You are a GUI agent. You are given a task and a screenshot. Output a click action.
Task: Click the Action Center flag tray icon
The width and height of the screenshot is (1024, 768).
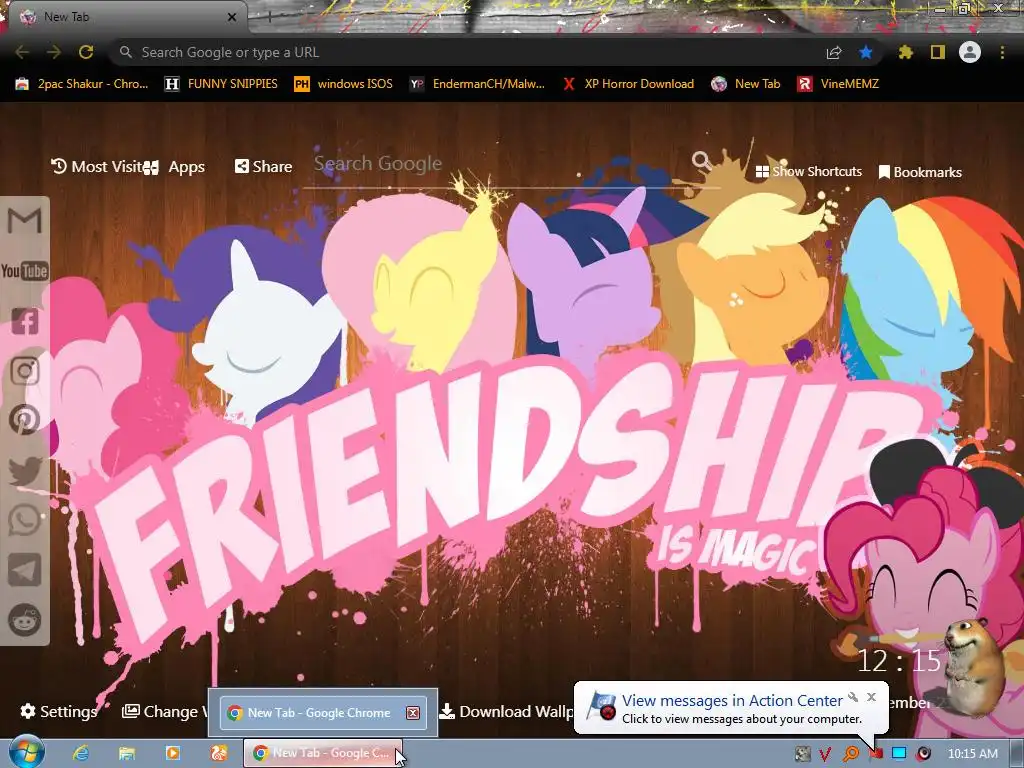click(875, 754)
